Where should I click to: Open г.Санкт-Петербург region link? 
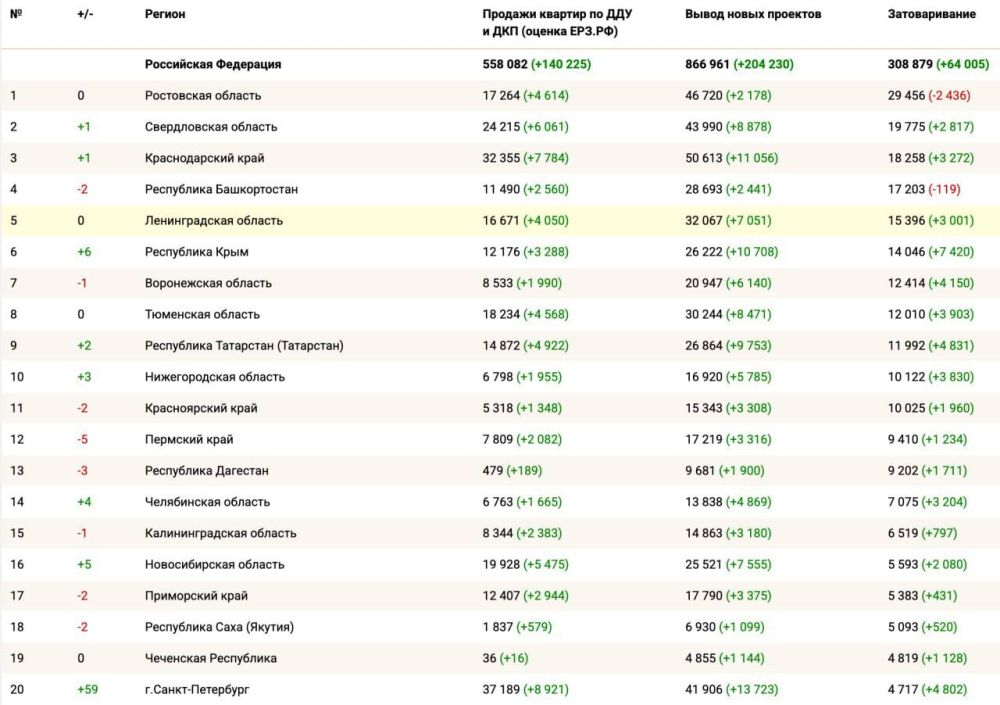(197, 689)
